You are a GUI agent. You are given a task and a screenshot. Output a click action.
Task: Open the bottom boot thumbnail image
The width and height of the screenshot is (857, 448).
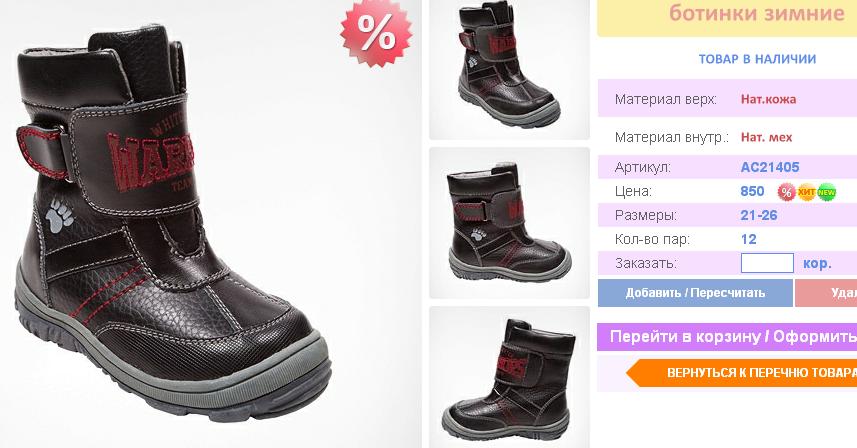(x=509, y=377)
